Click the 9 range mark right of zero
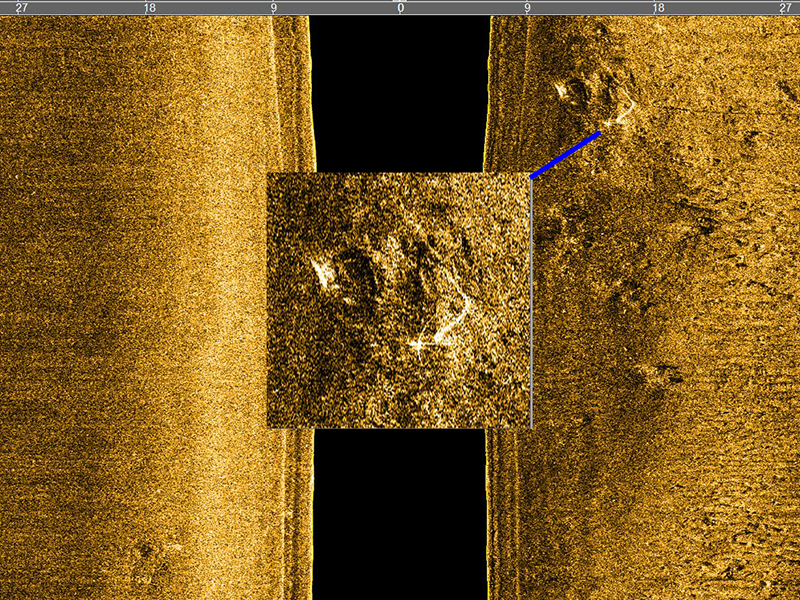Screen dimensions: 800x600 point(527,8)
